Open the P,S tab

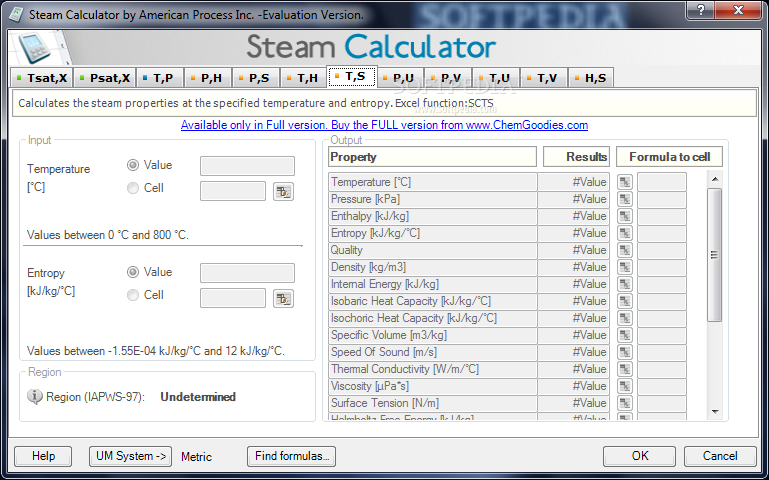click(256, 78)
